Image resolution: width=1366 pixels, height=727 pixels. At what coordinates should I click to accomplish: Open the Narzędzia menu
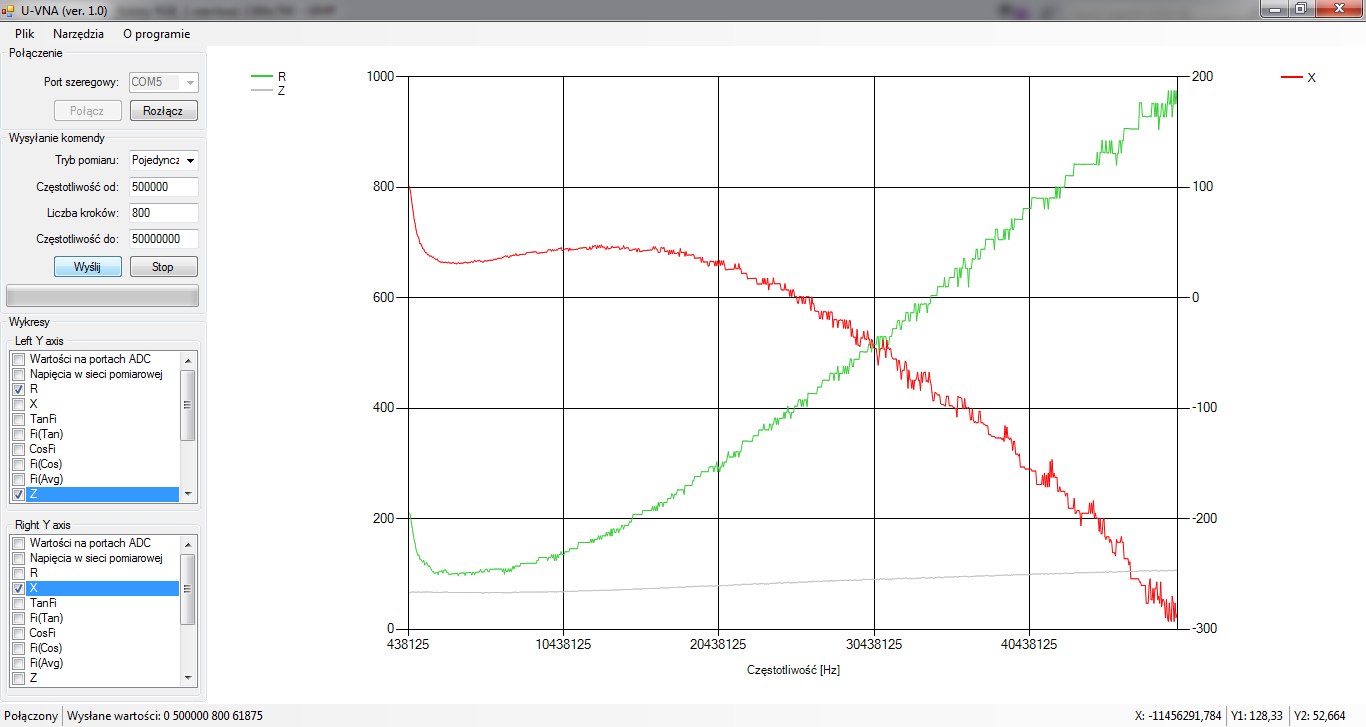pyautogui.click(x=78, y=33)
